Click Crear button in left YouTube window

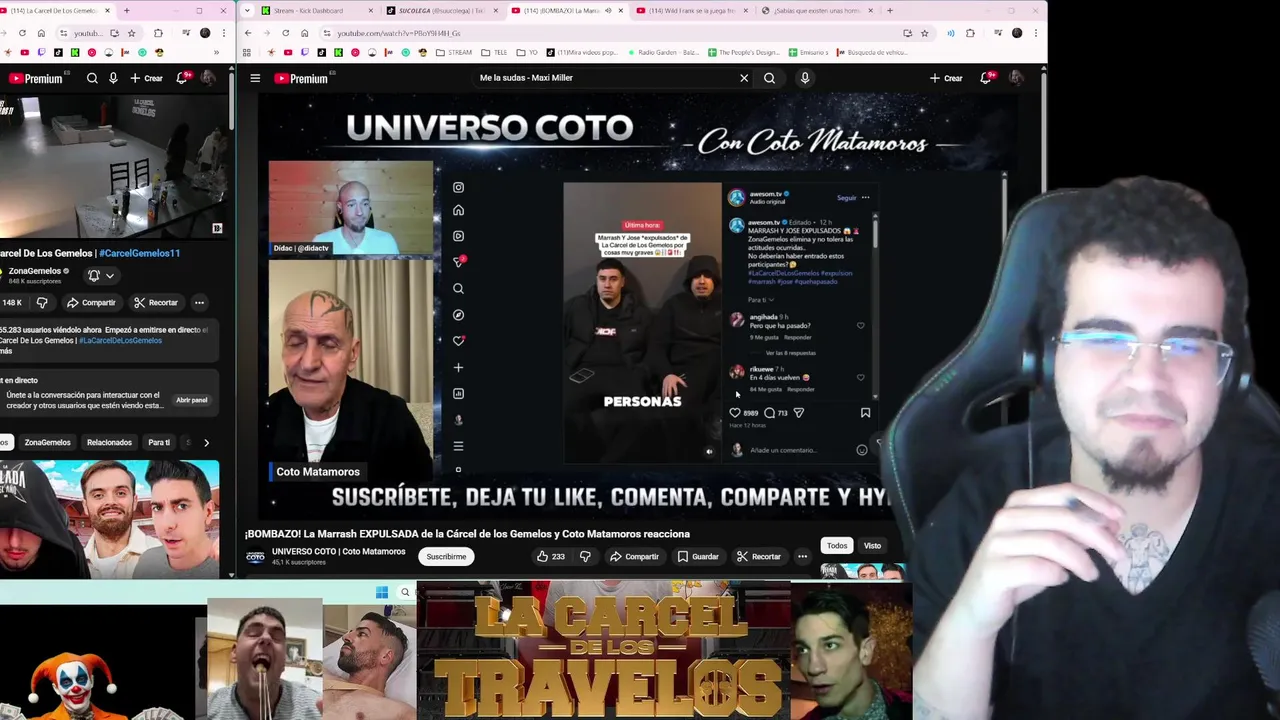click(x=146, y=78)
